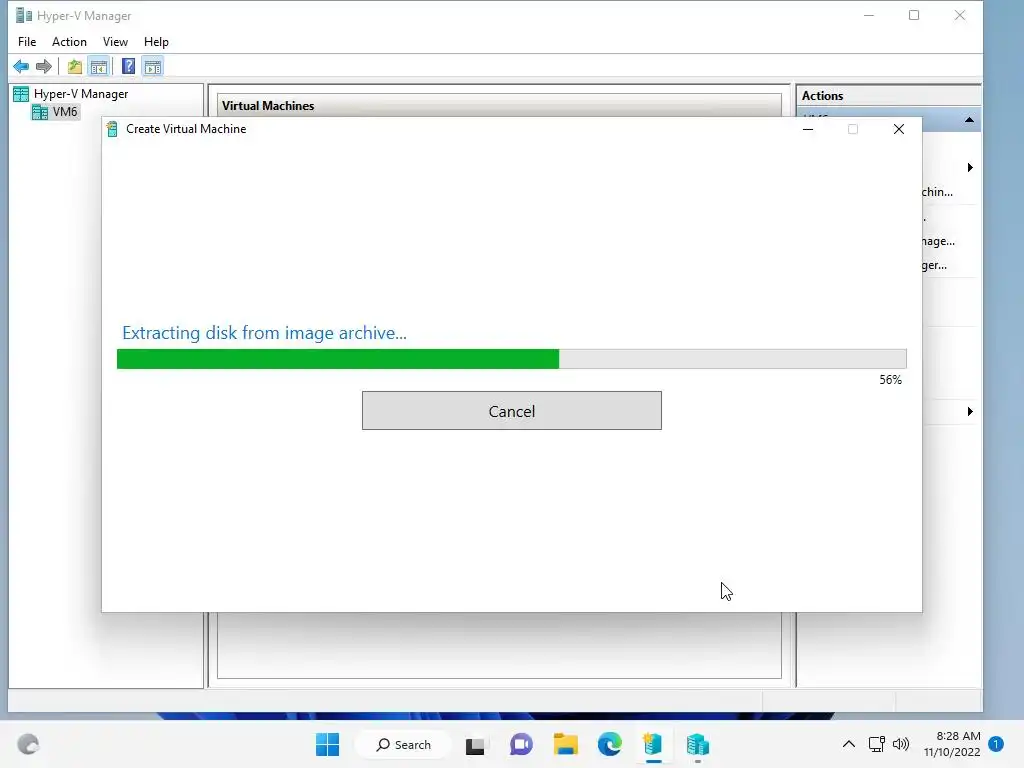The image size is (1024, 768).
Task: Click the taskbar Search box
Action: tap(404, 744)
